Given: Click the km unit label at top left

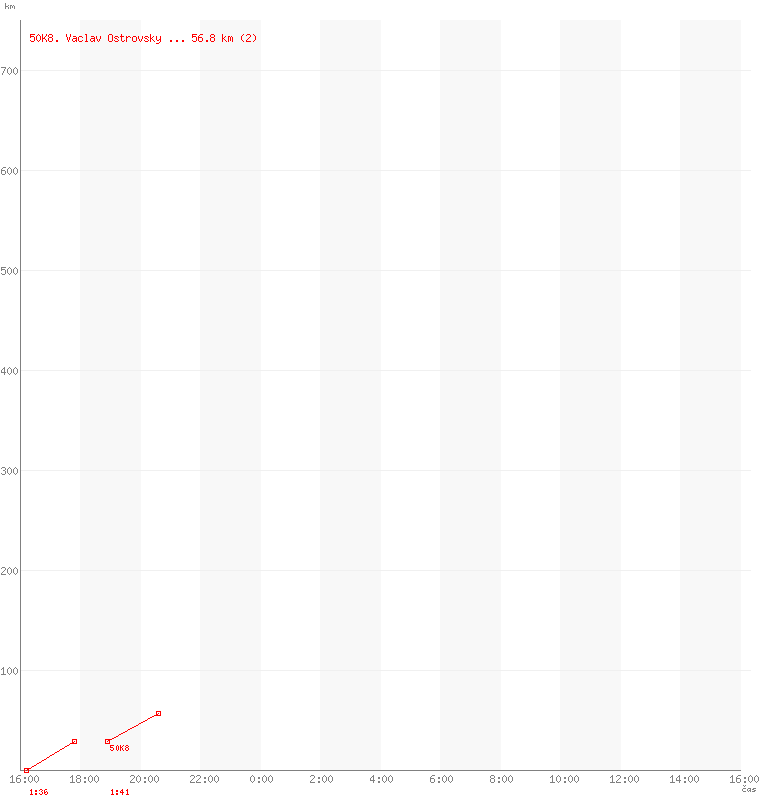Looking at the screenshot, I should 10,6.
